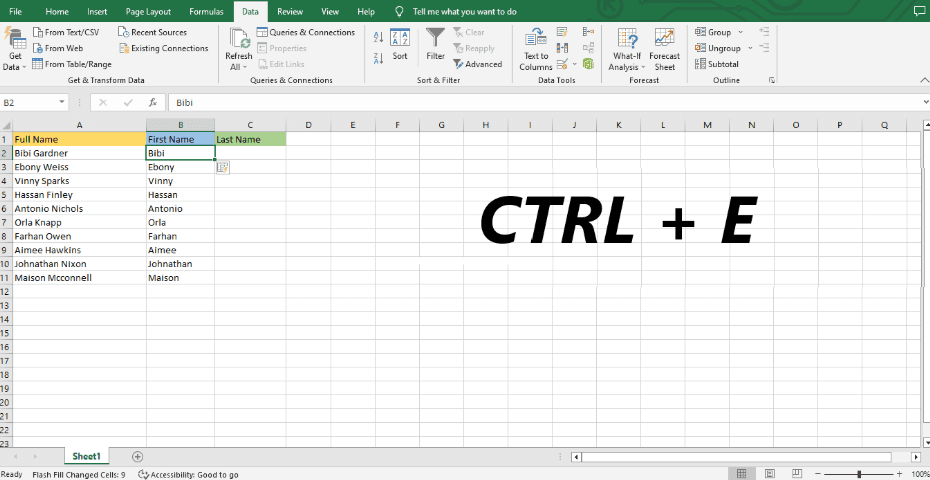Click the Insert Function fx button
The height and width of the screenshot is (480, 930).
pyautogui.click(x=153, y=103)
